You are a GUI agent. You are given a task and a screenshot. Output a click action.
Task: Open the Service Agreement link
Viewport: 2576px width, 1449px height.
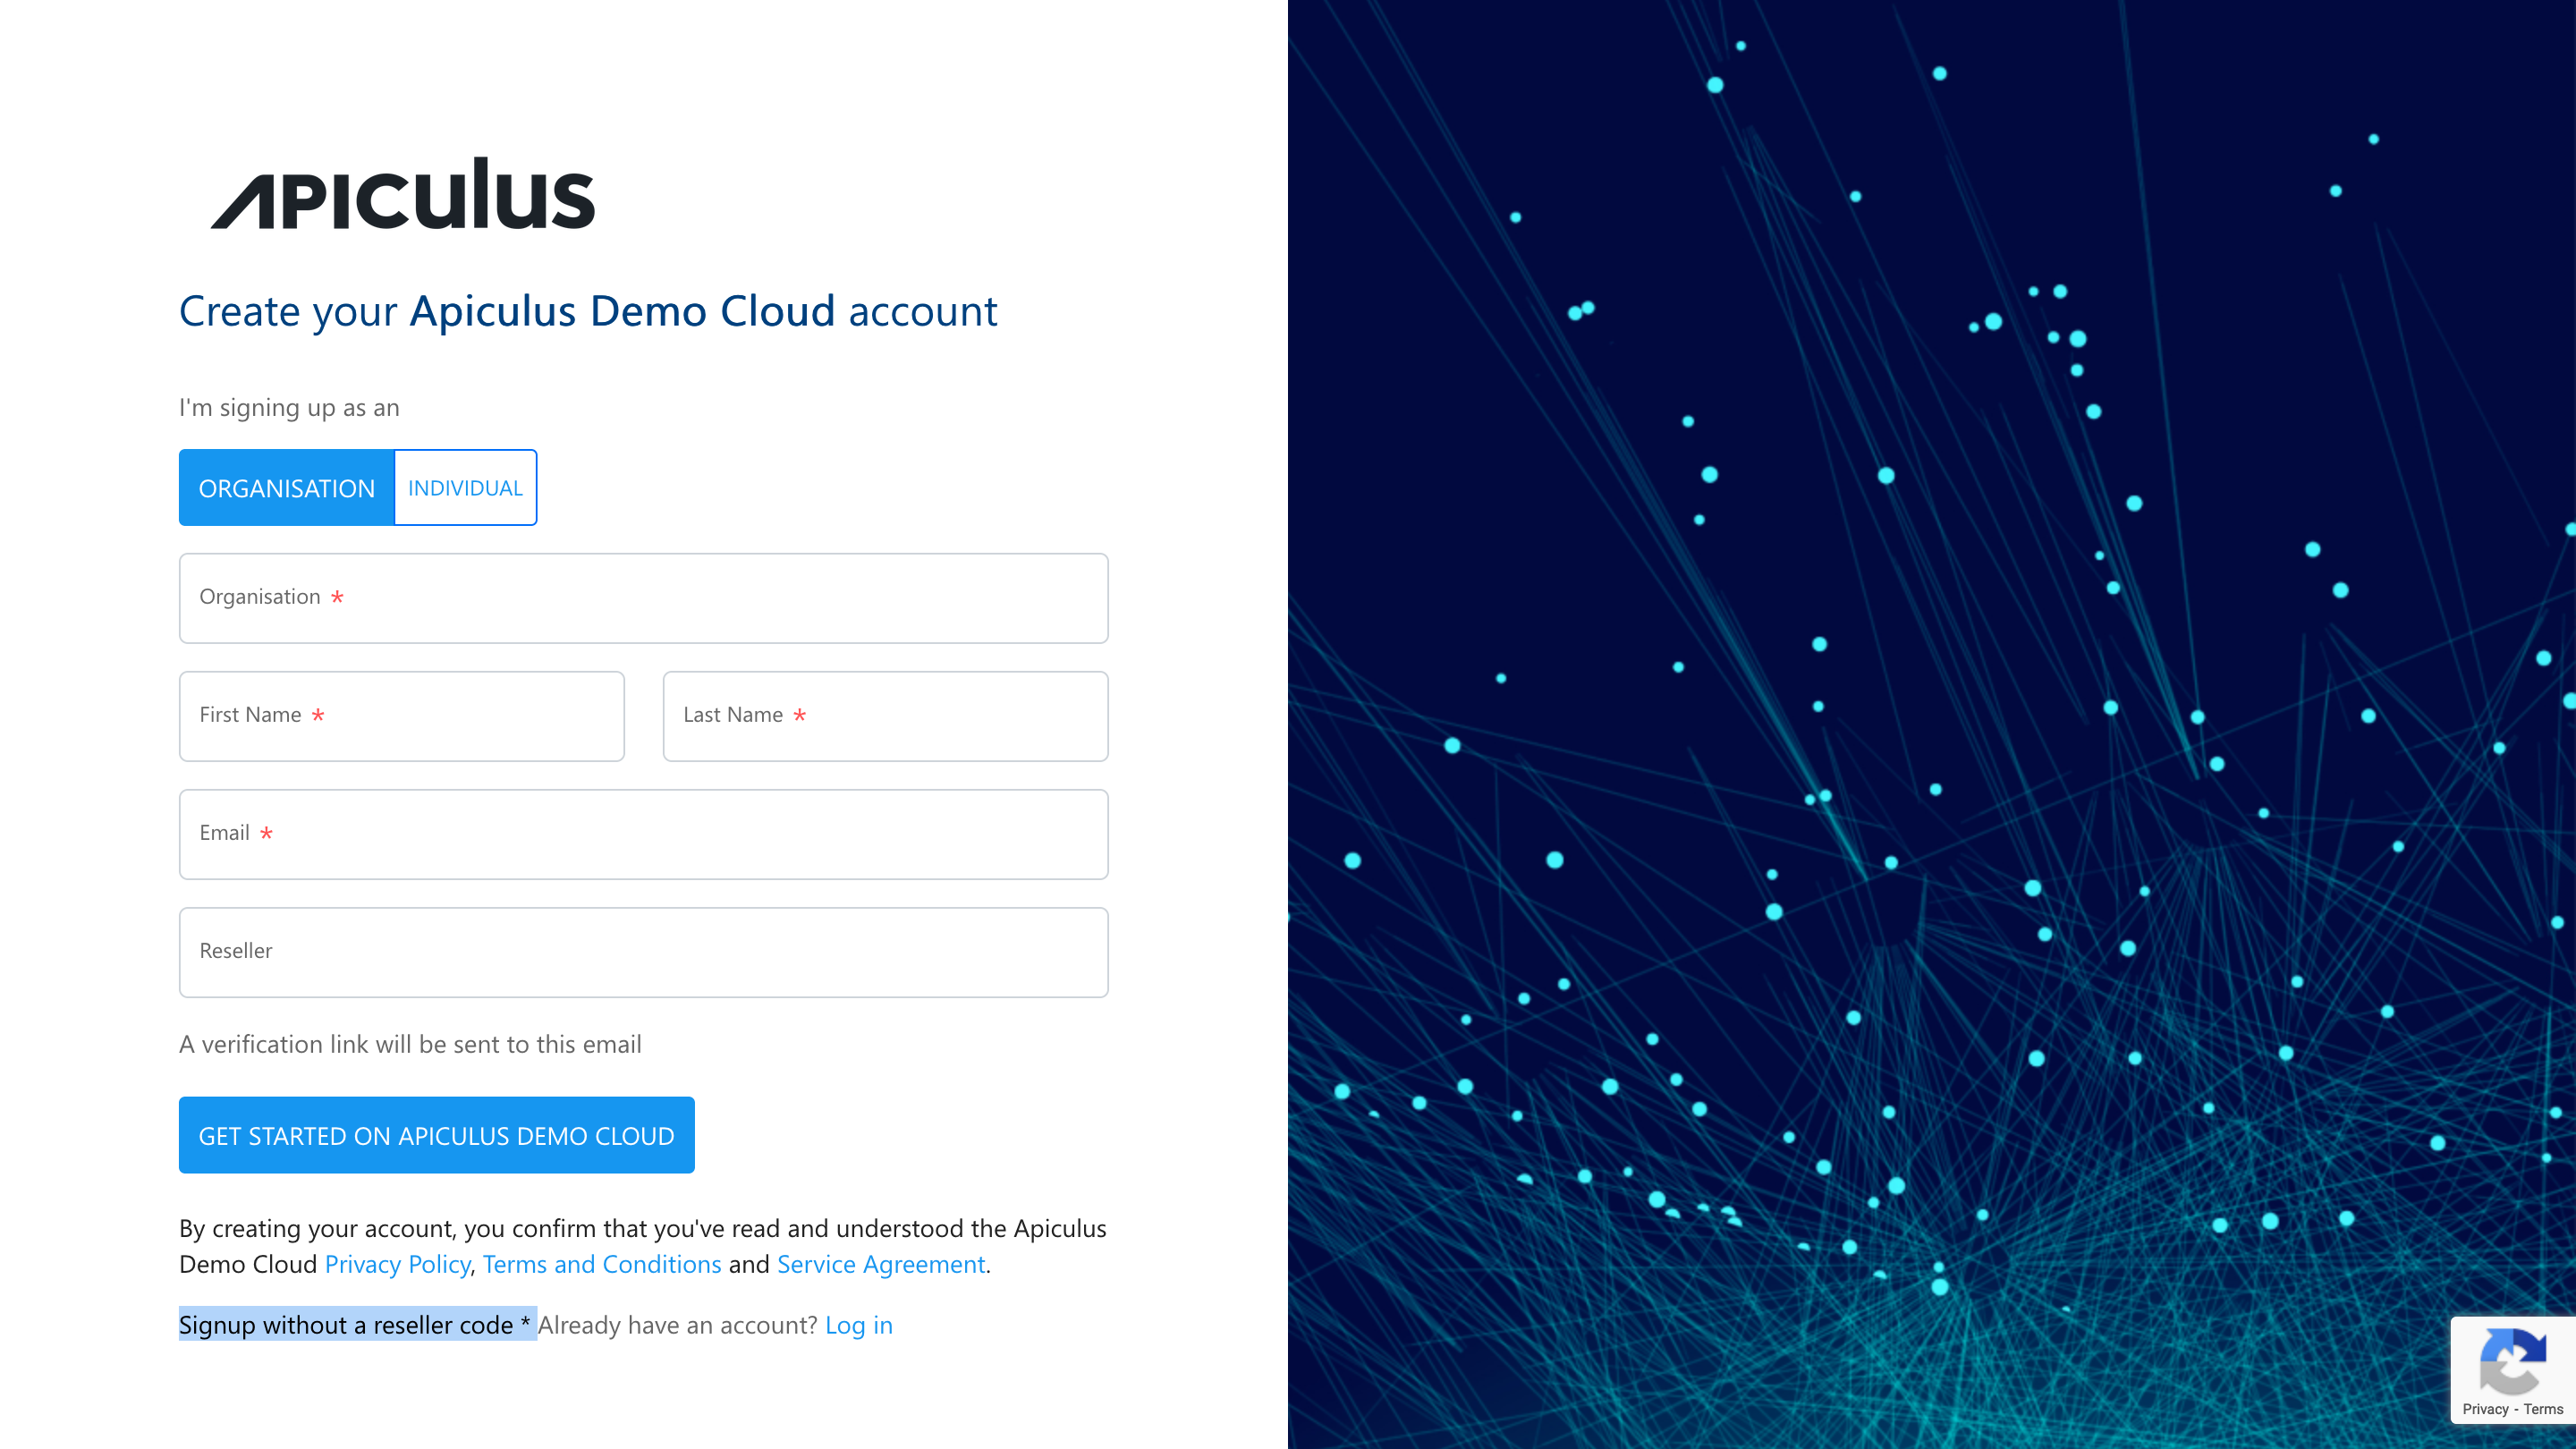pos(881,1264)
